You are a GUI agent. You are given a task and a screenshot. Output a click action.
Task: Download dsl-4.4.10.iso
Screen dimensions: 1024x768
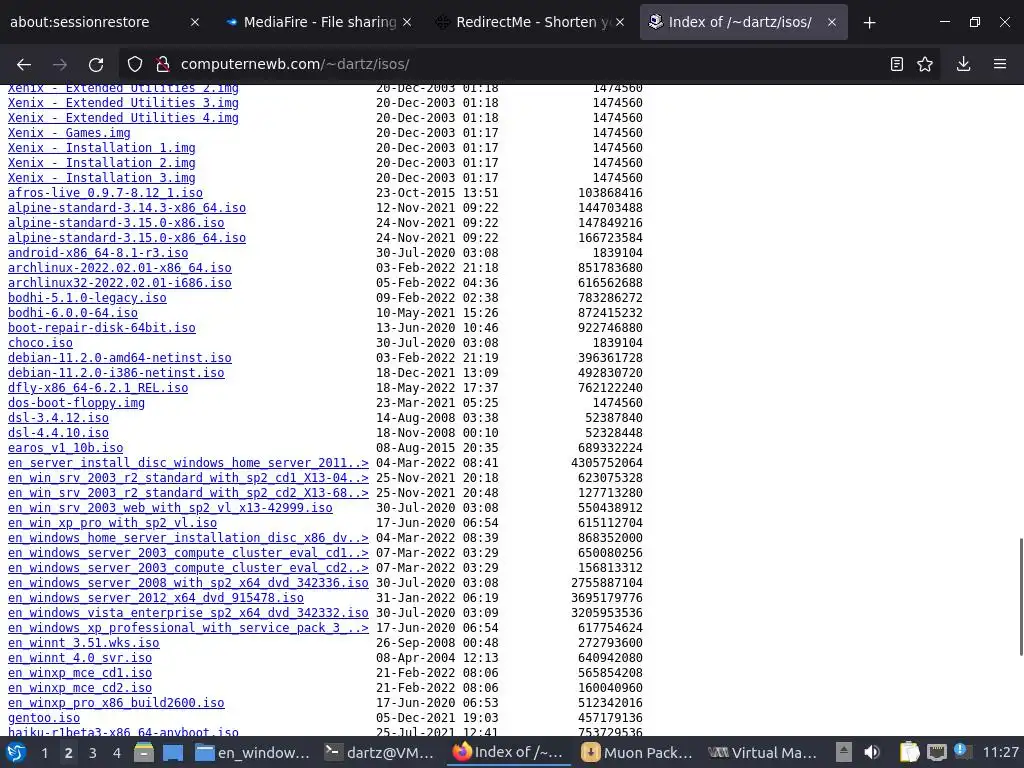tap(58, 433)
